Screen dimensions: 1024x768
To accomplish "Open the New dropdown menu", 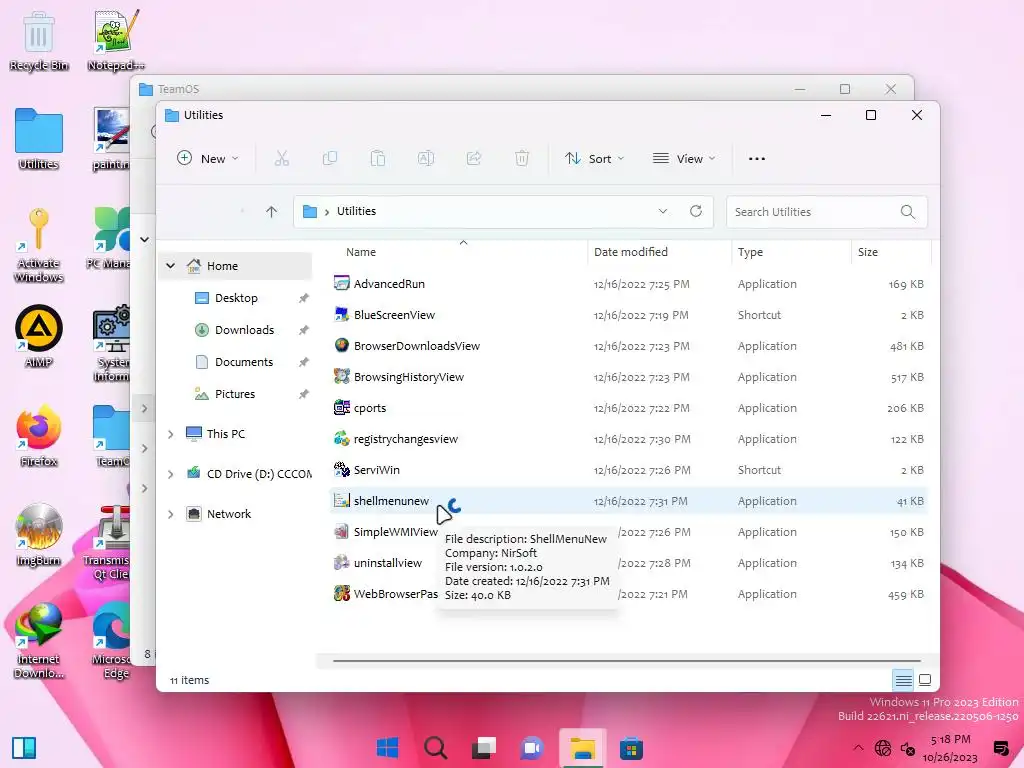I will click(208, 159).
